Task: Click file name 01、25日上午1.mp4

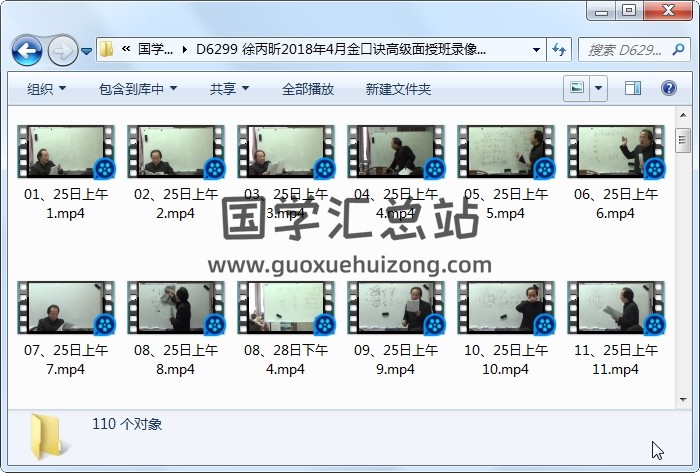Action: tap(66, 203)
